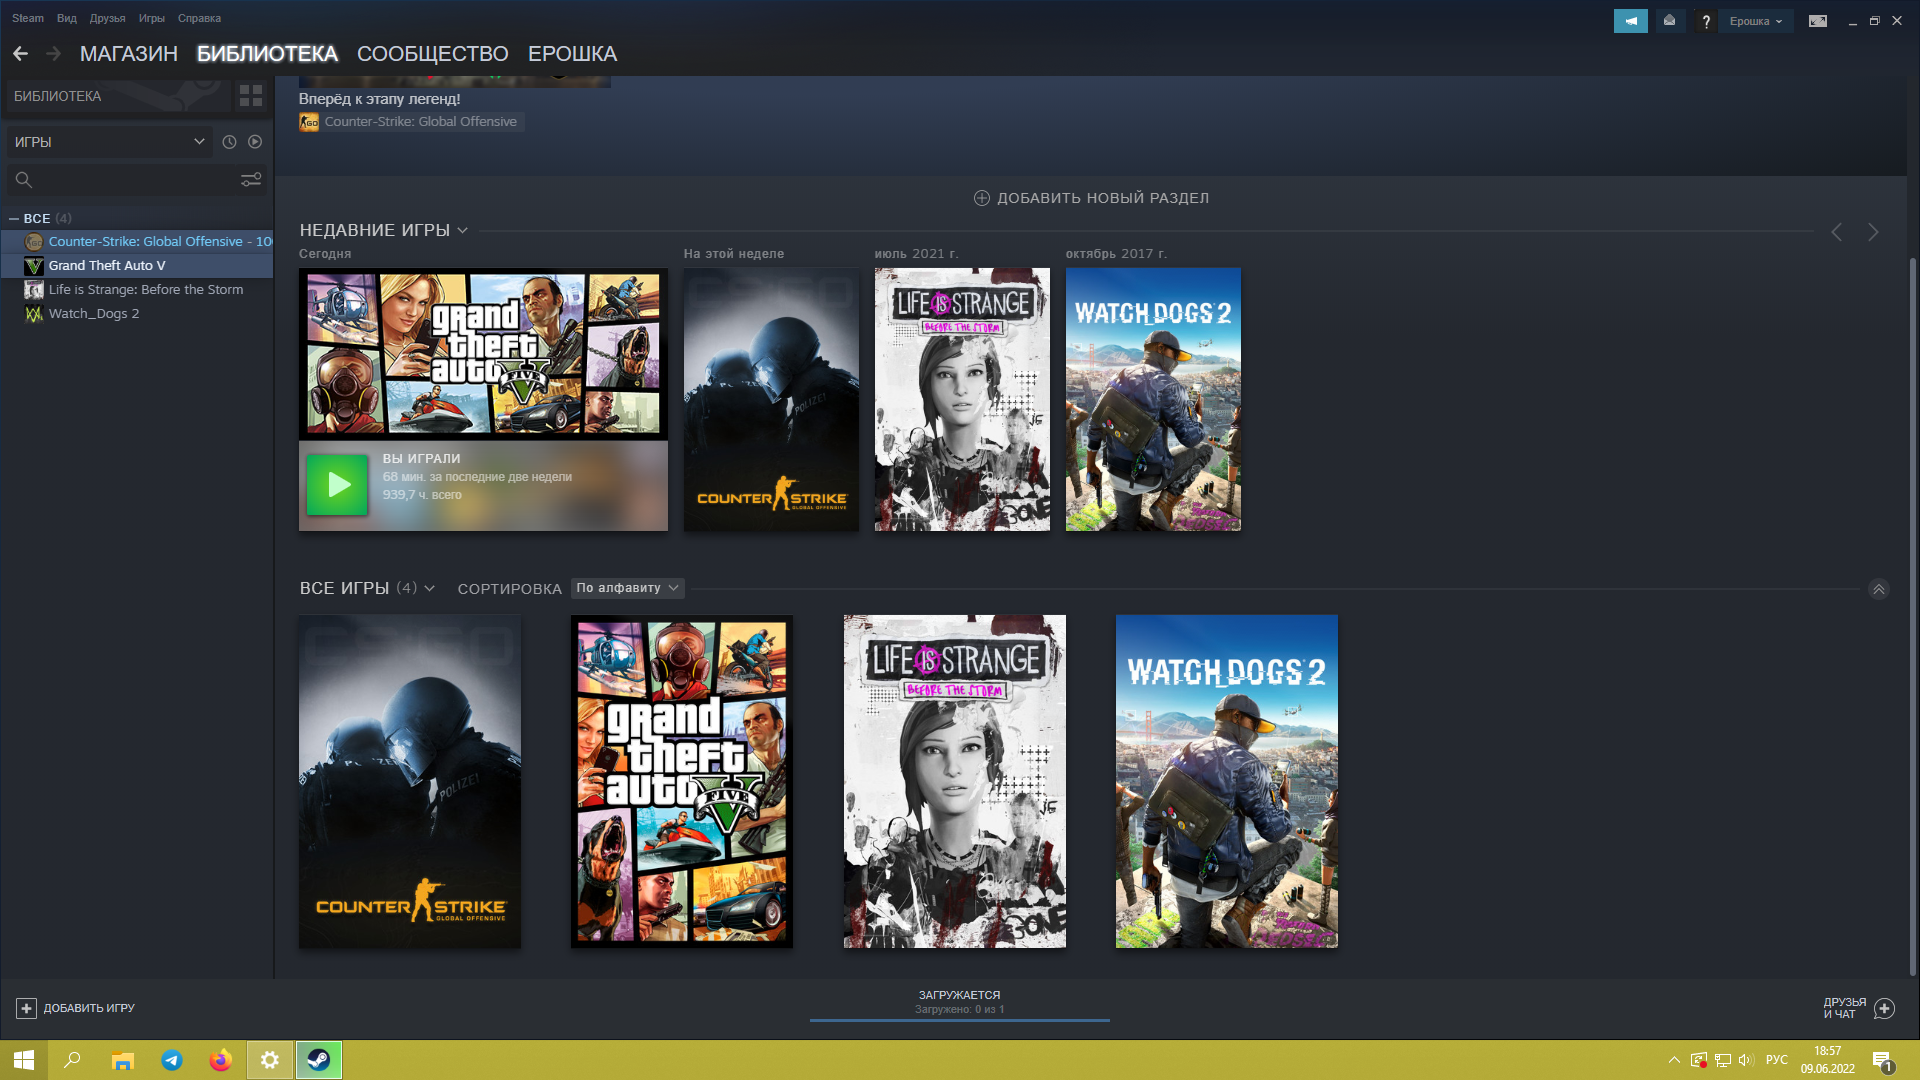This screenshot has width=1920, height=1080.
Task: Open Life is Strange cover in all games
Action: [955, 781]
